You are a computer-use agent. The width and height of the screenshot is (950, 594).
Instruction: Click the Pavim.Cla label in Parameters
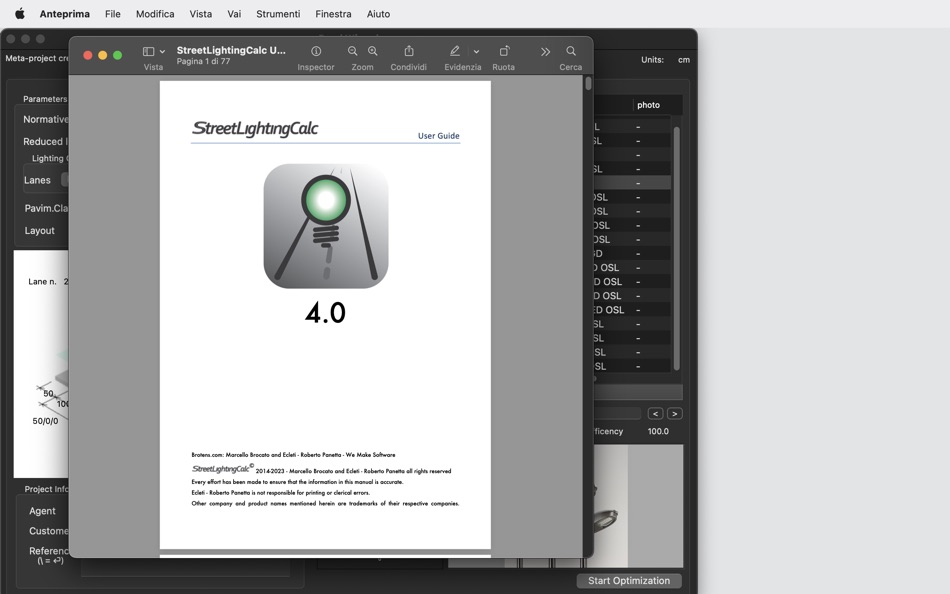(46, 208)
